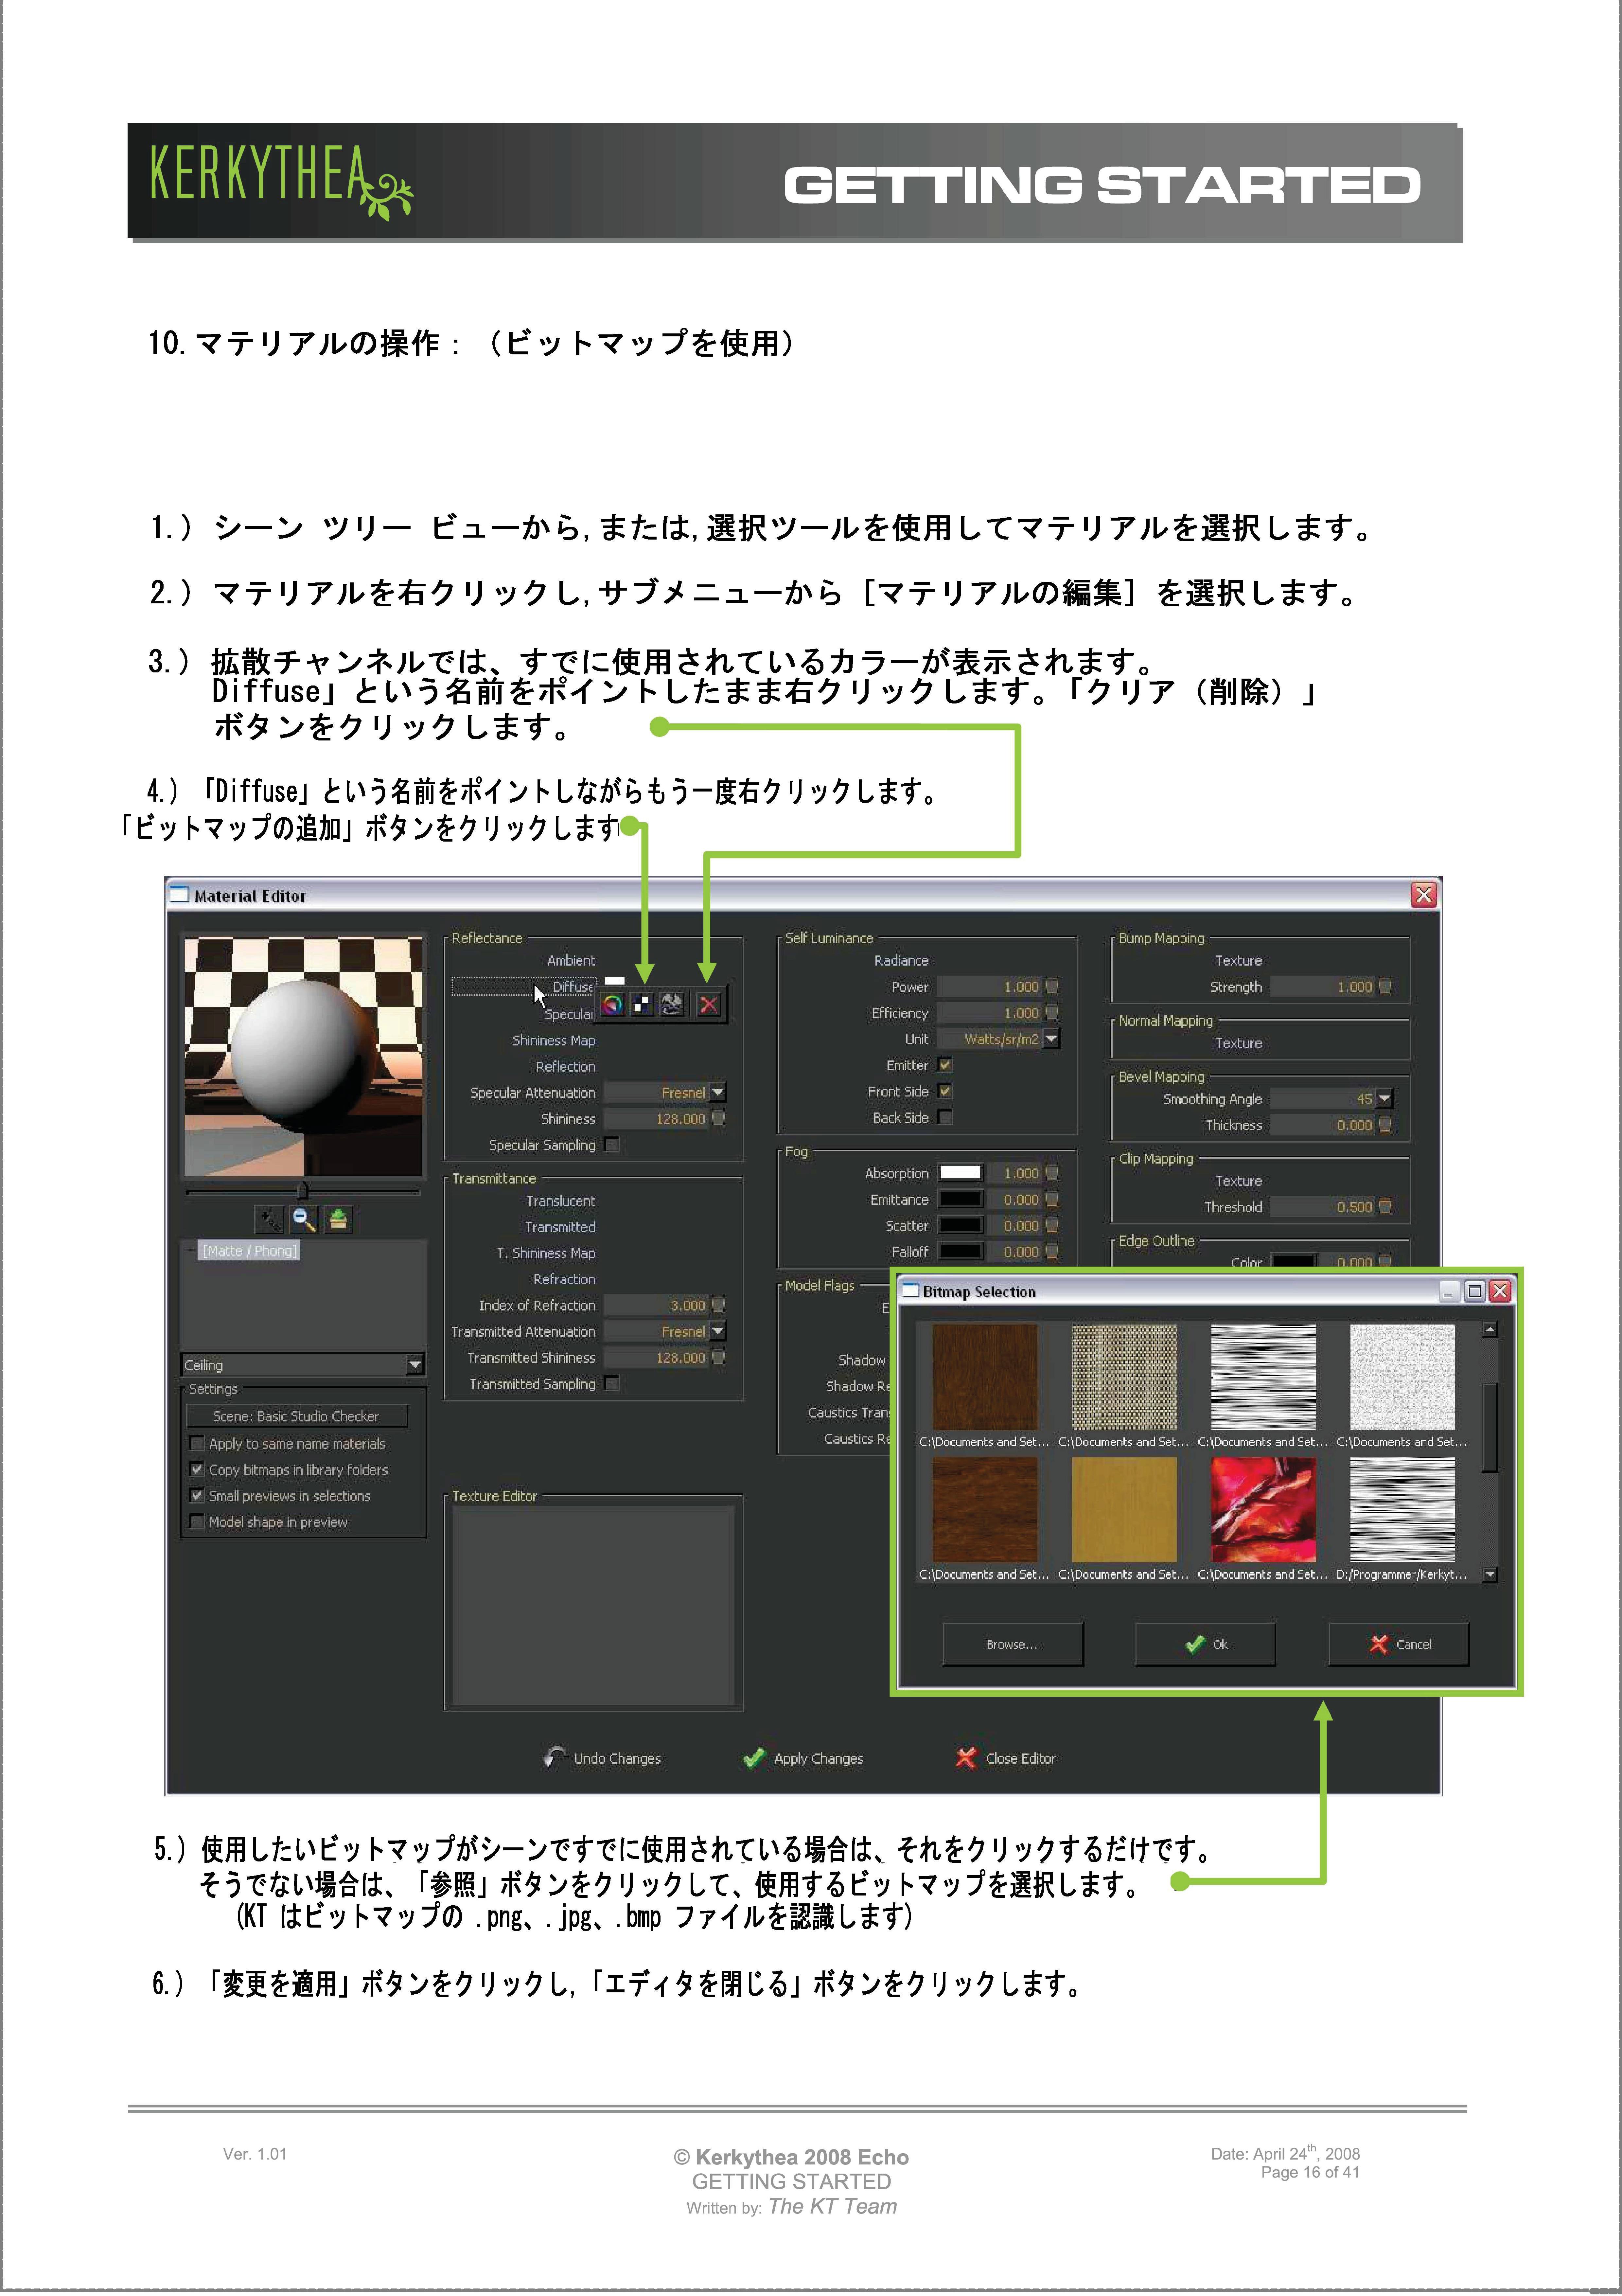1622x2296 pixels.
Task: Click Ok in Bitmap Selection
Action: pos(1205,1644)
